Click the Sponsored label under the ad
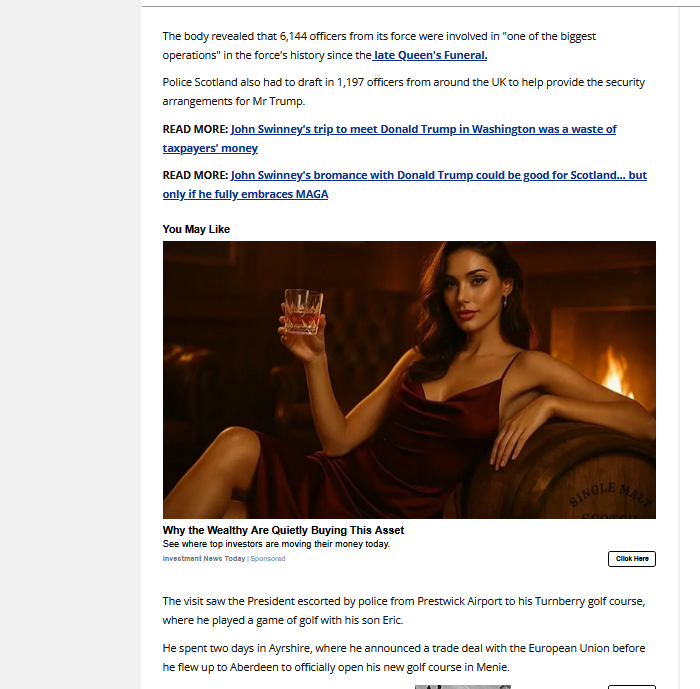 [268, 559]
